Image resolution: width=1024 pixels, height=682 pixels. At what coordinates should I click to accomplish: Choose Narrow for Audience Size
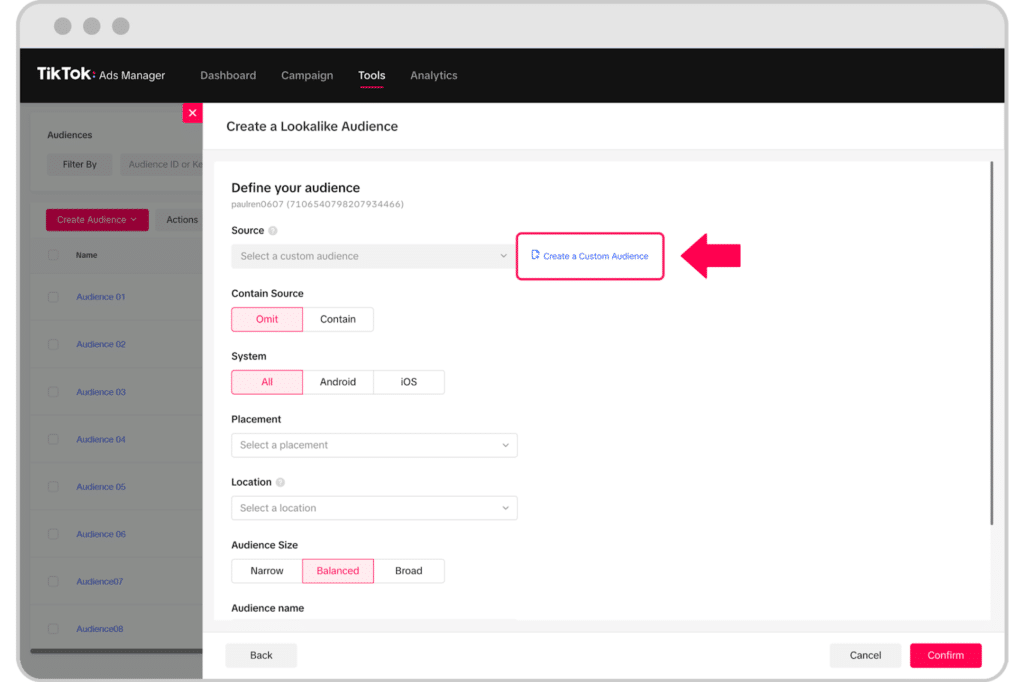(266, 570)
